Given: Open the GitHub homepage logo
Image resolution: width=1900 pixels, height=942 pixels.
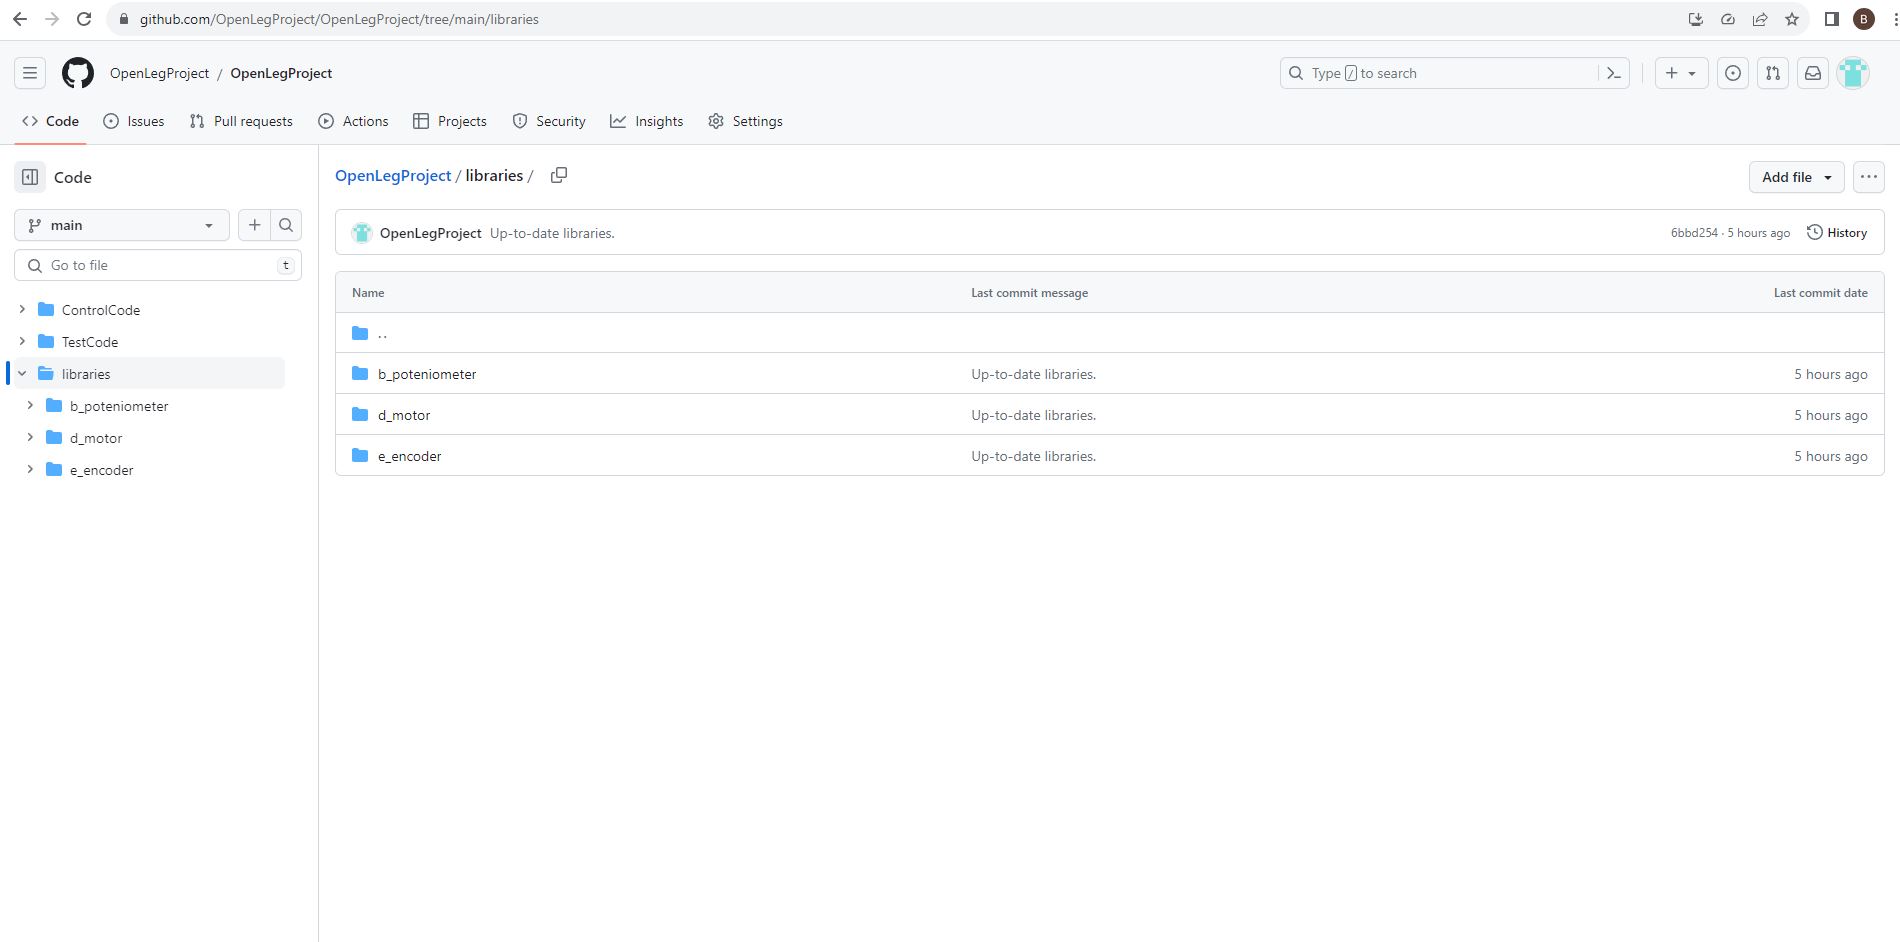Looking at the screenshot, I should coord(78,73).
